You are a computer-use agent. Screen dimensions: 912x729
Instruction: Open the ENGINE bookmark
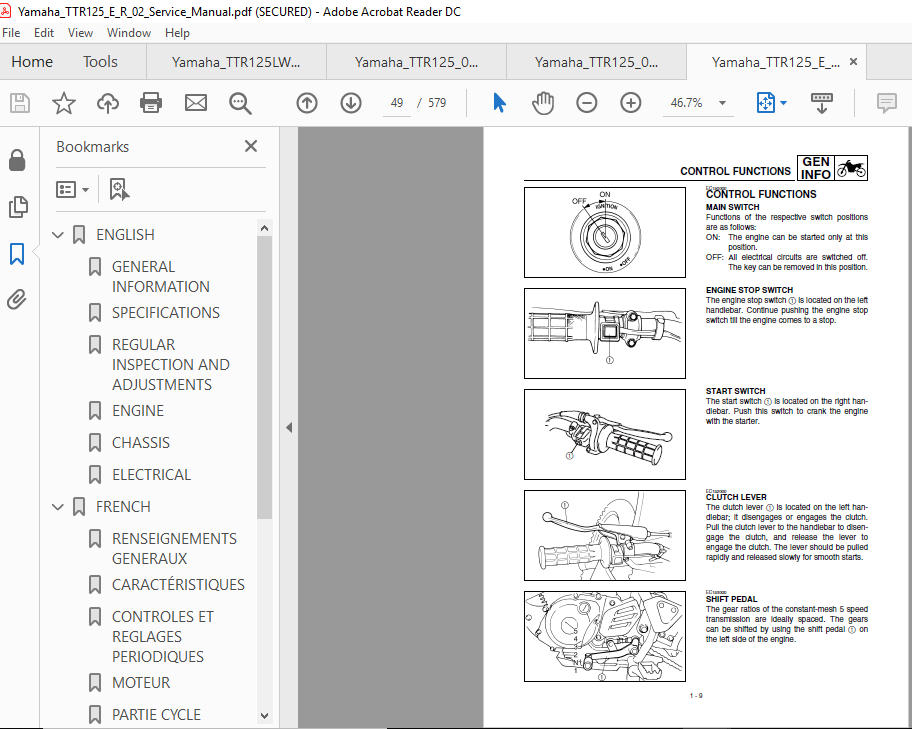[138, 411]
